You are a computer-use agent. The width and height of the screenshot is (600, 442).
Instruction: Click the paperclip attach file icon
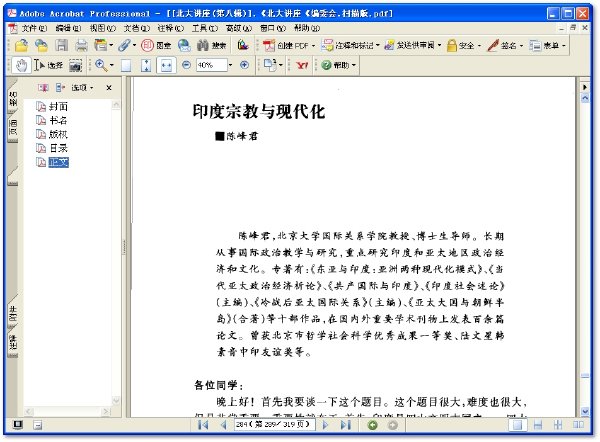point(124,45)
